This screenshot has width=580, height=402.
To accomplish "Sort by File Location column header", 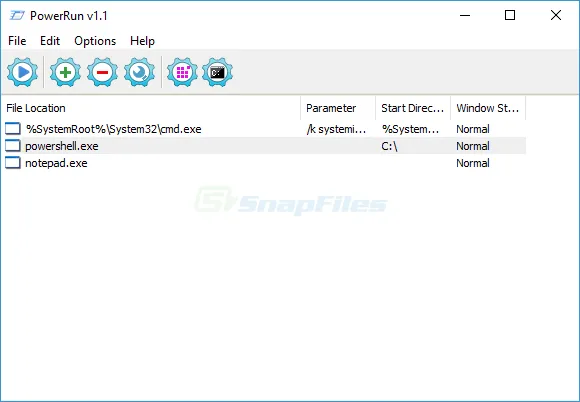I will click(151, 108).
